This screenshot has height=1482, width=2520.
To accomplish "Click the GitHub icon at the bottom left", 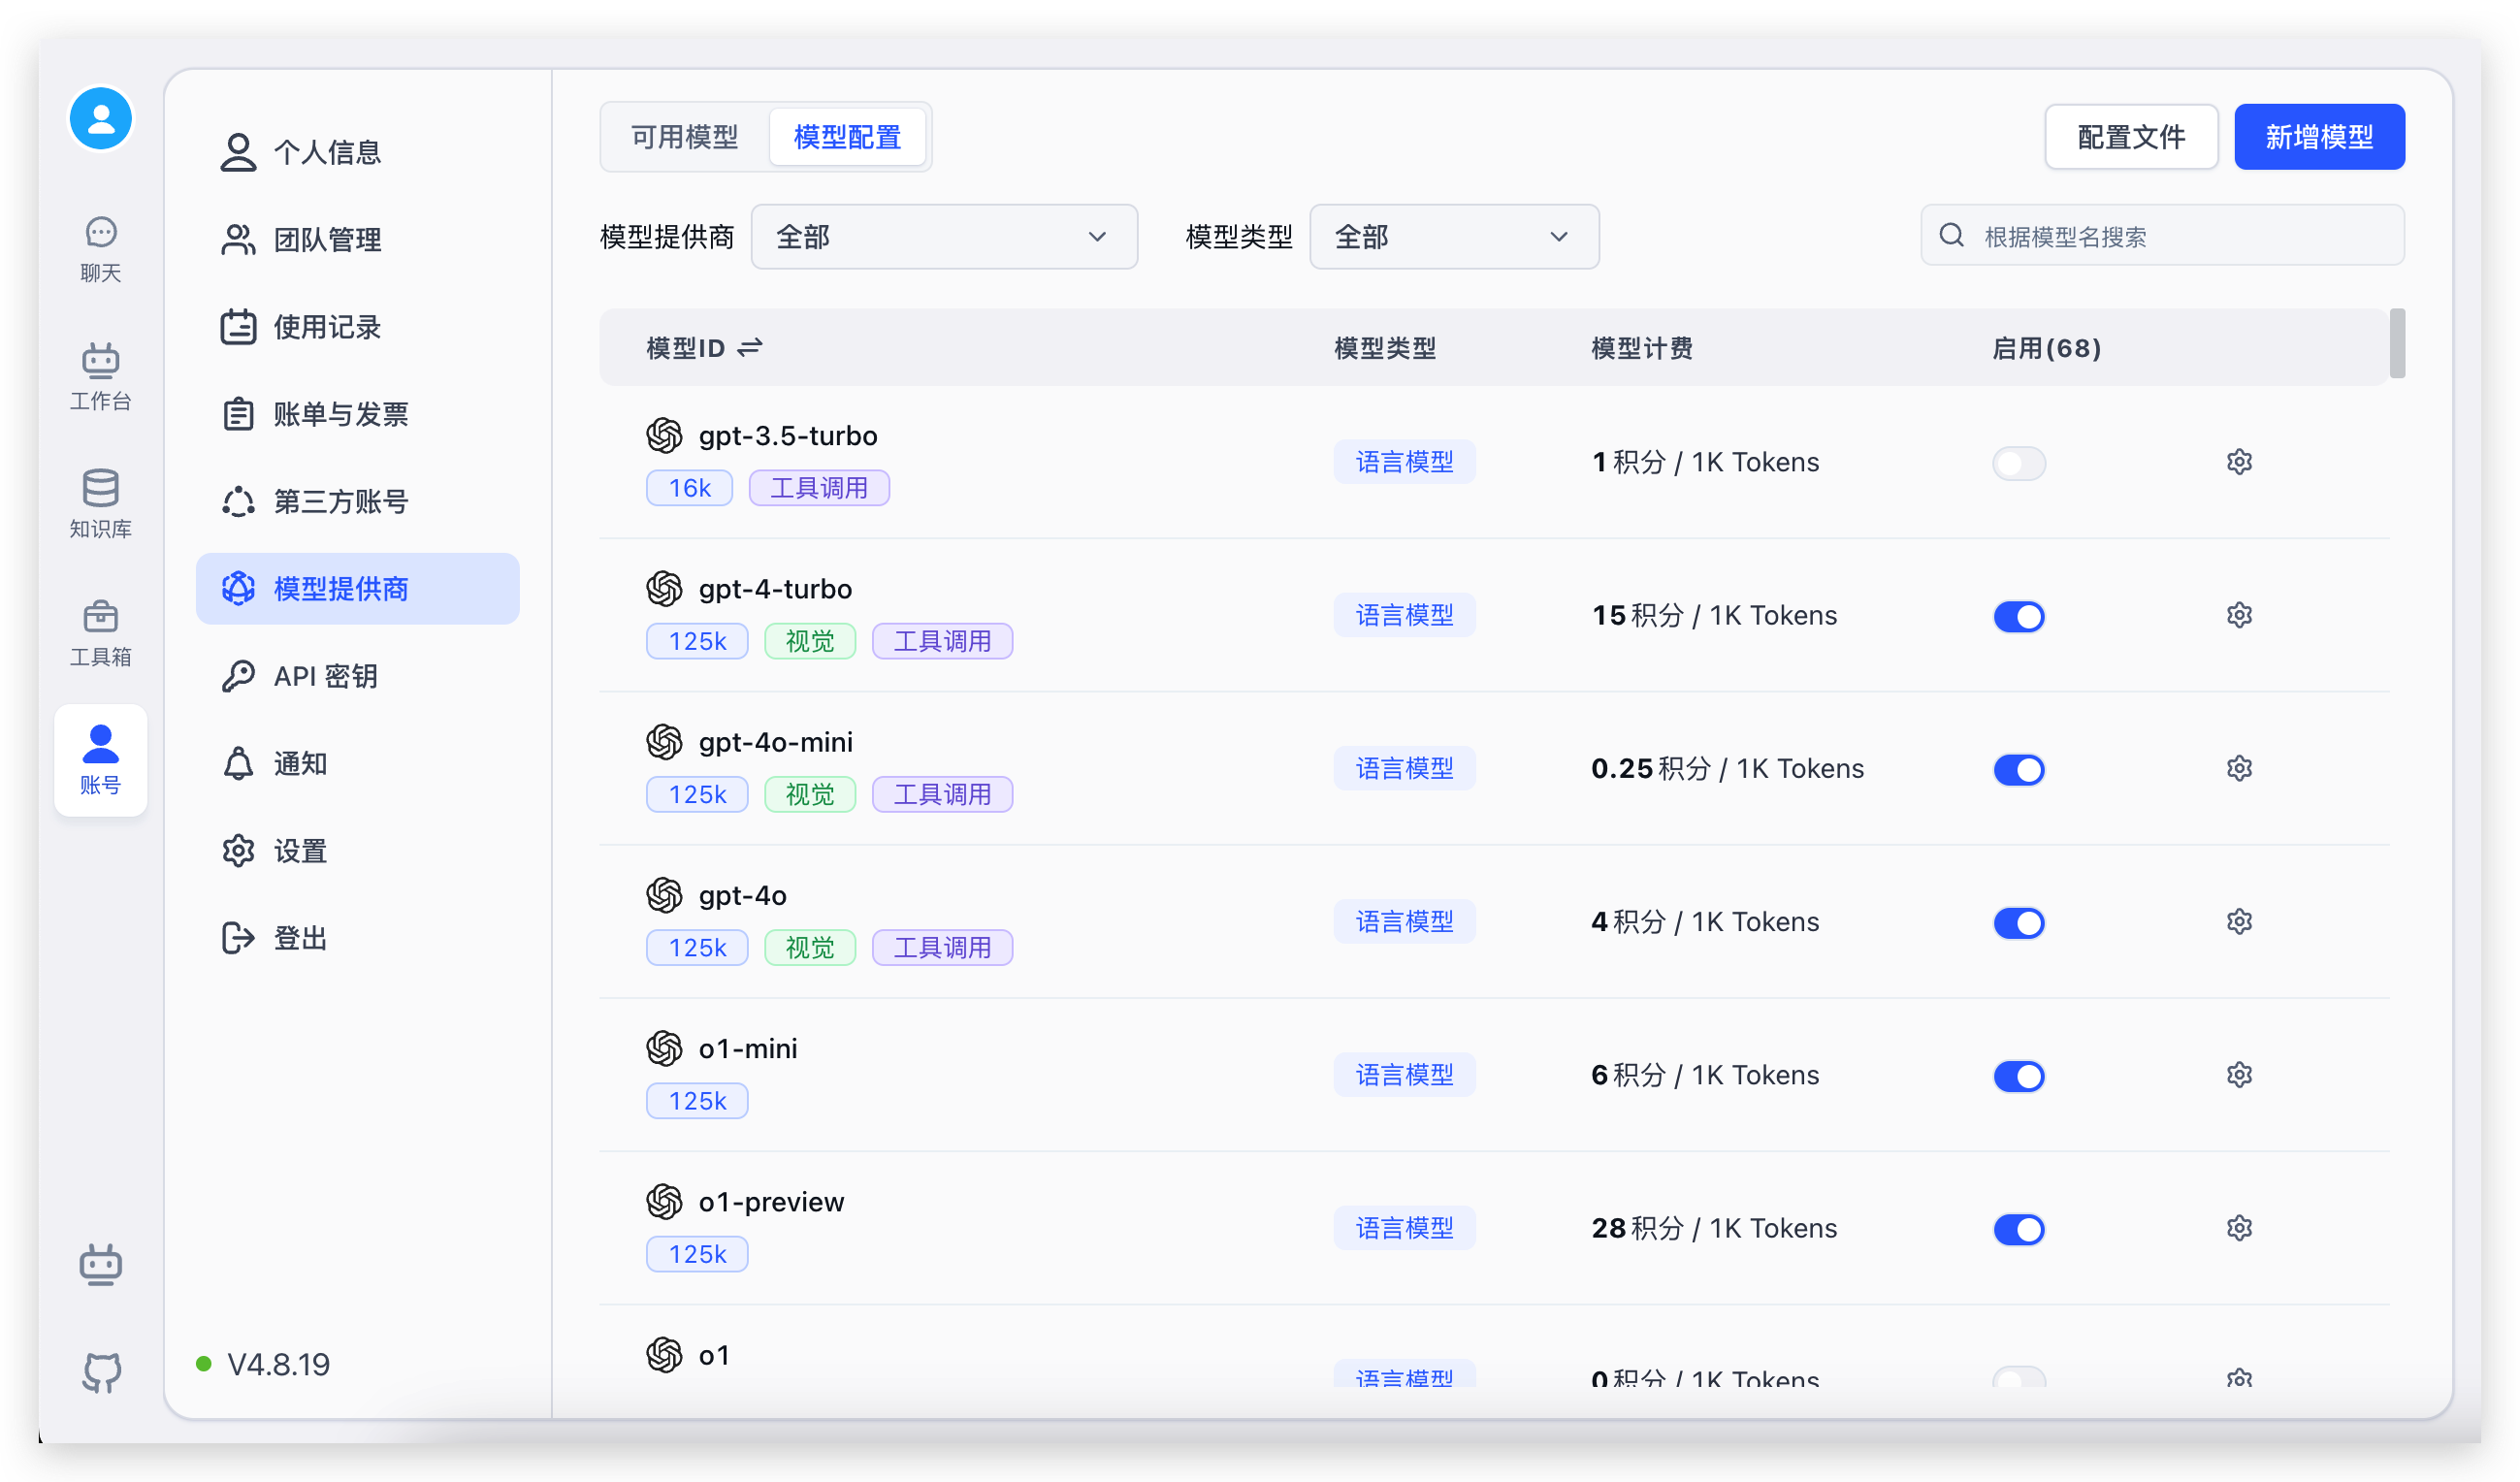I will [101, 1371].
